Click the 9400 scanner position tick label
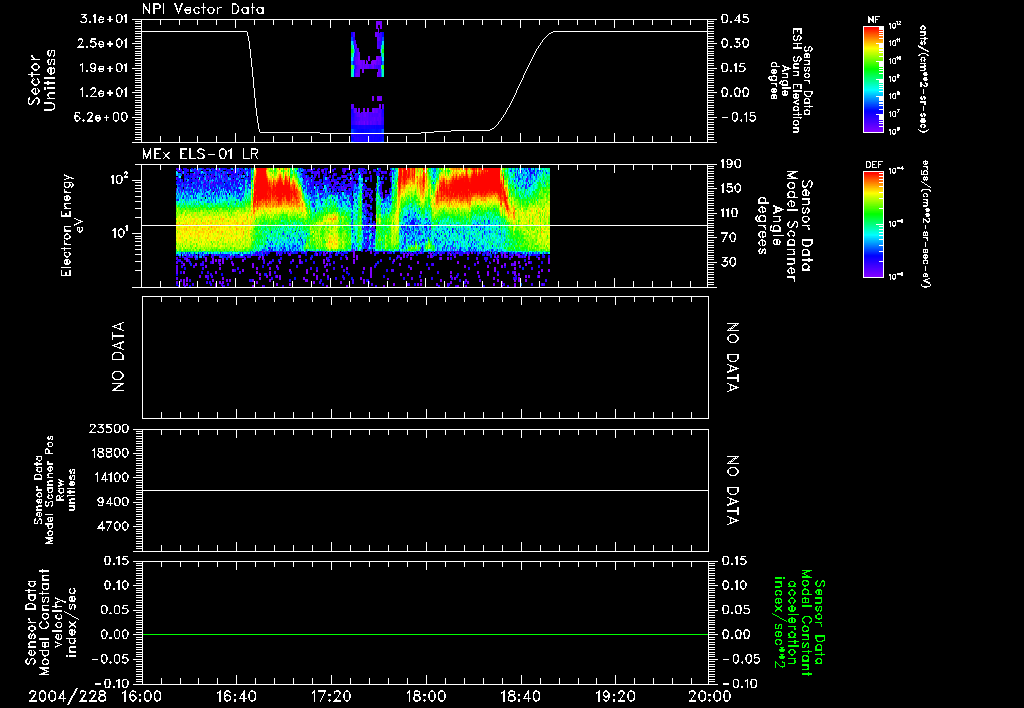Screen dimensions: 1024x708 (x=113, y=502)
